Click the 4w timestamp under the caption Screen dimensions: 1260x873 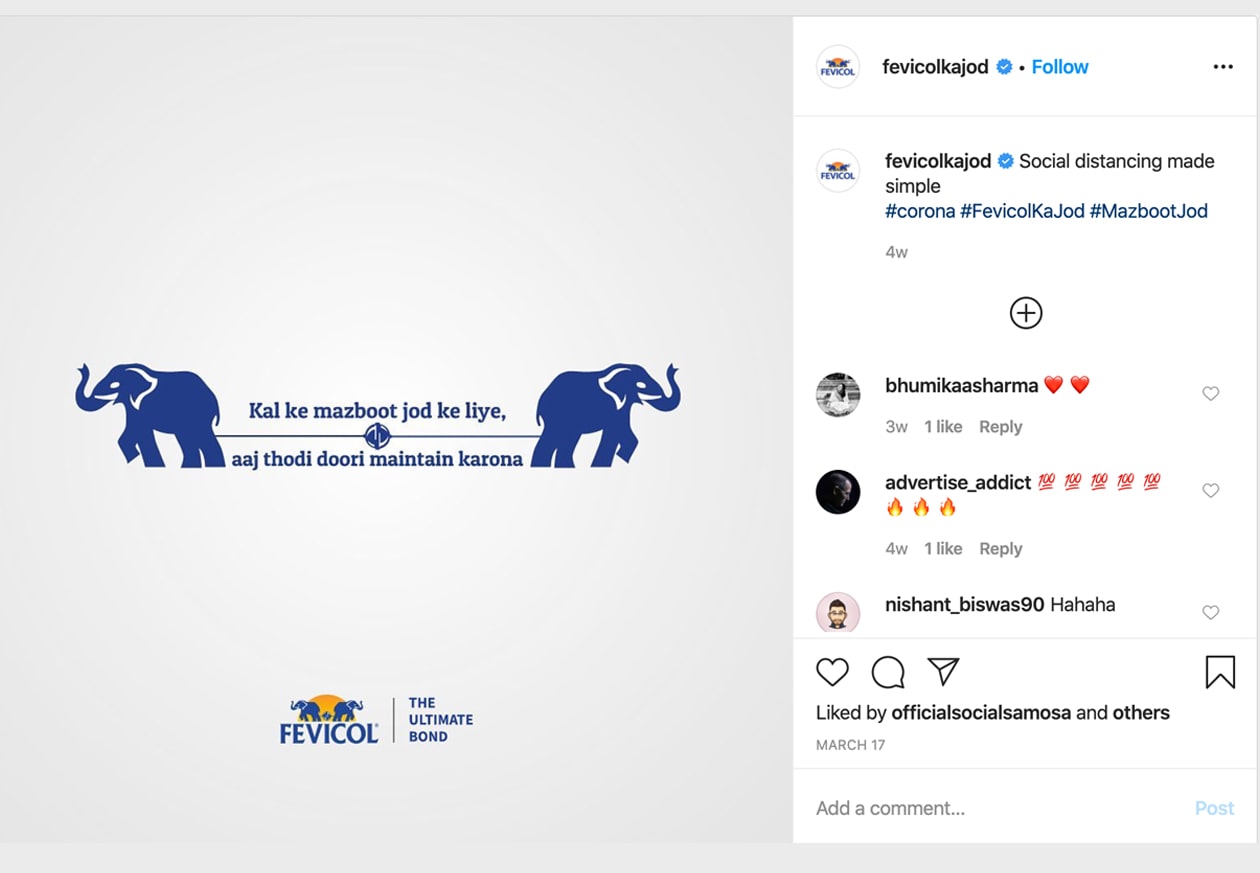point(896,252)
